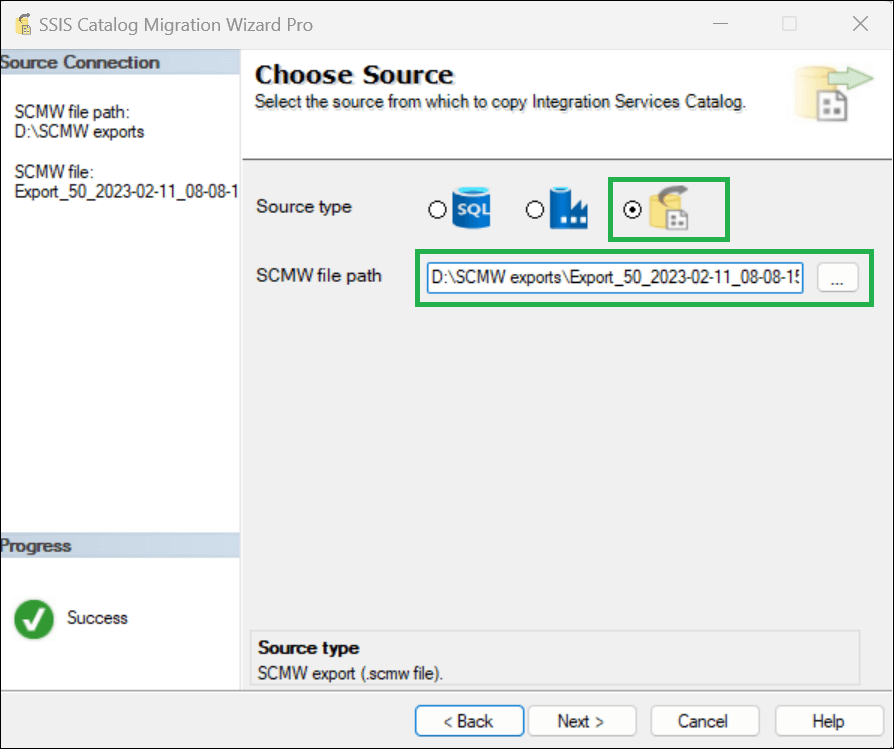The height and width of the screenshot is (749, 894).
Task: Click the 'SCMW export (.scmw file).' description
Action: [350, 673]
